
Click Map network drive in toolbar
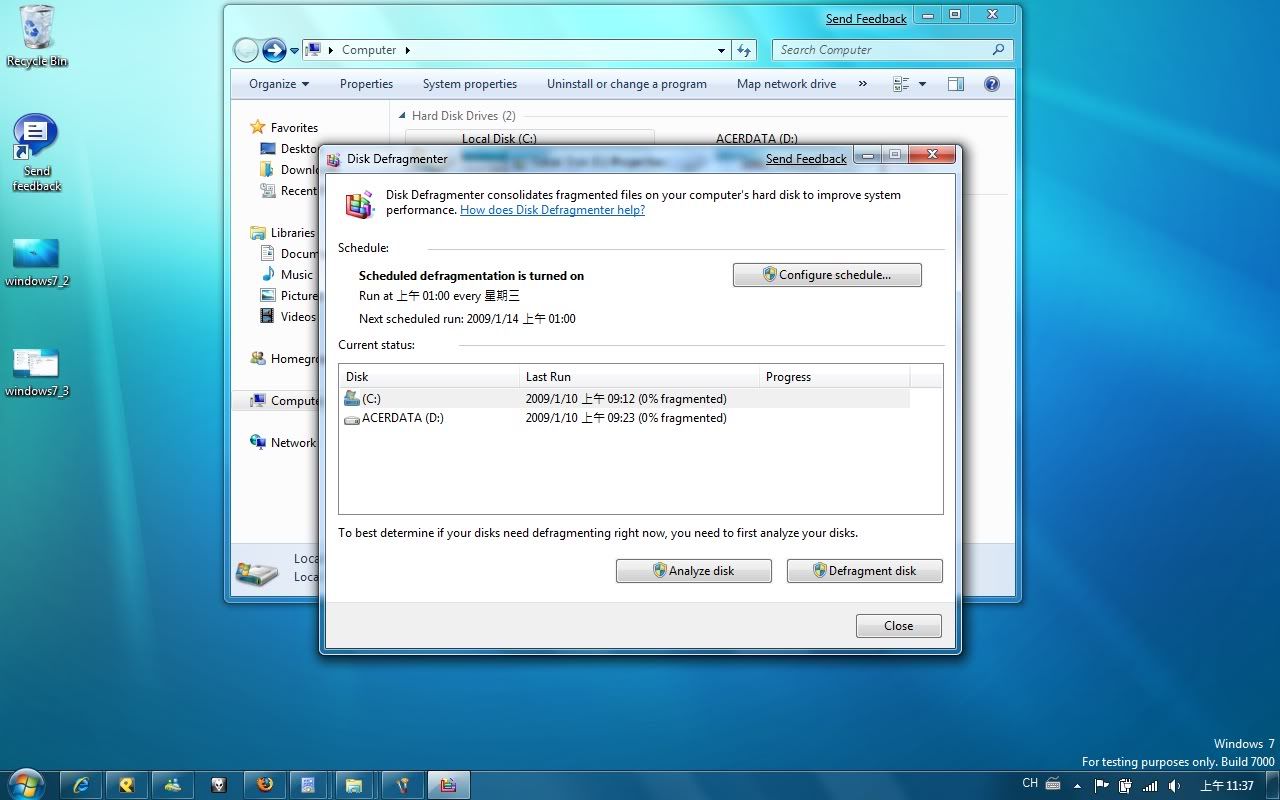(x=786, y=84)
